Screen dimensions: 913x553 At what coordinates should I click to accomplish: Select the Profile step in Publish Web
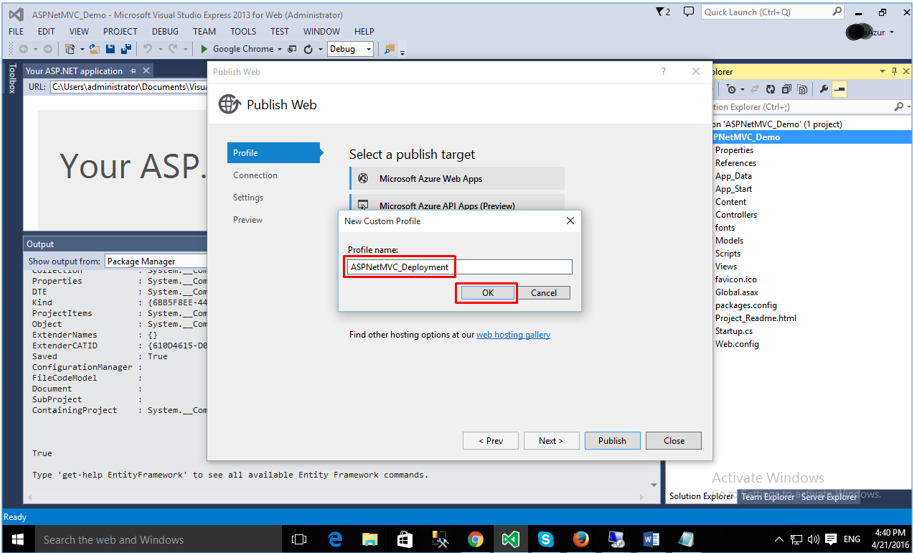click(274, 153)
